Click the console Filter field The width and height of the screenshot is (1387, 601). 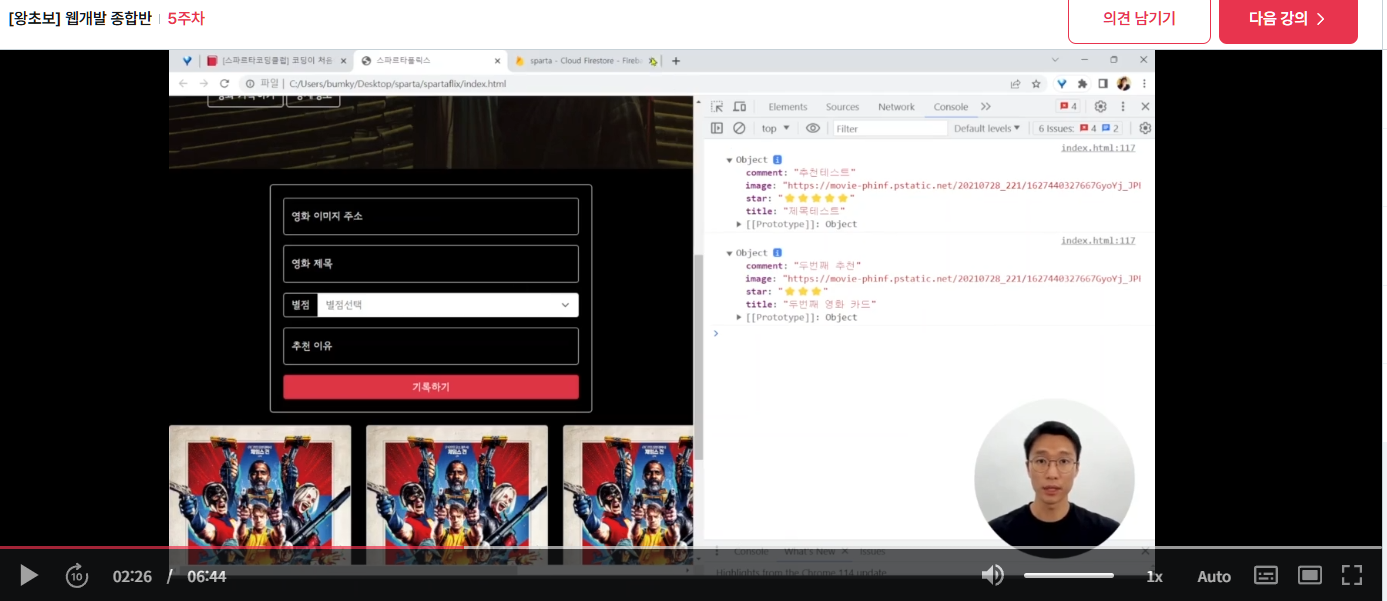click(890, 128)
